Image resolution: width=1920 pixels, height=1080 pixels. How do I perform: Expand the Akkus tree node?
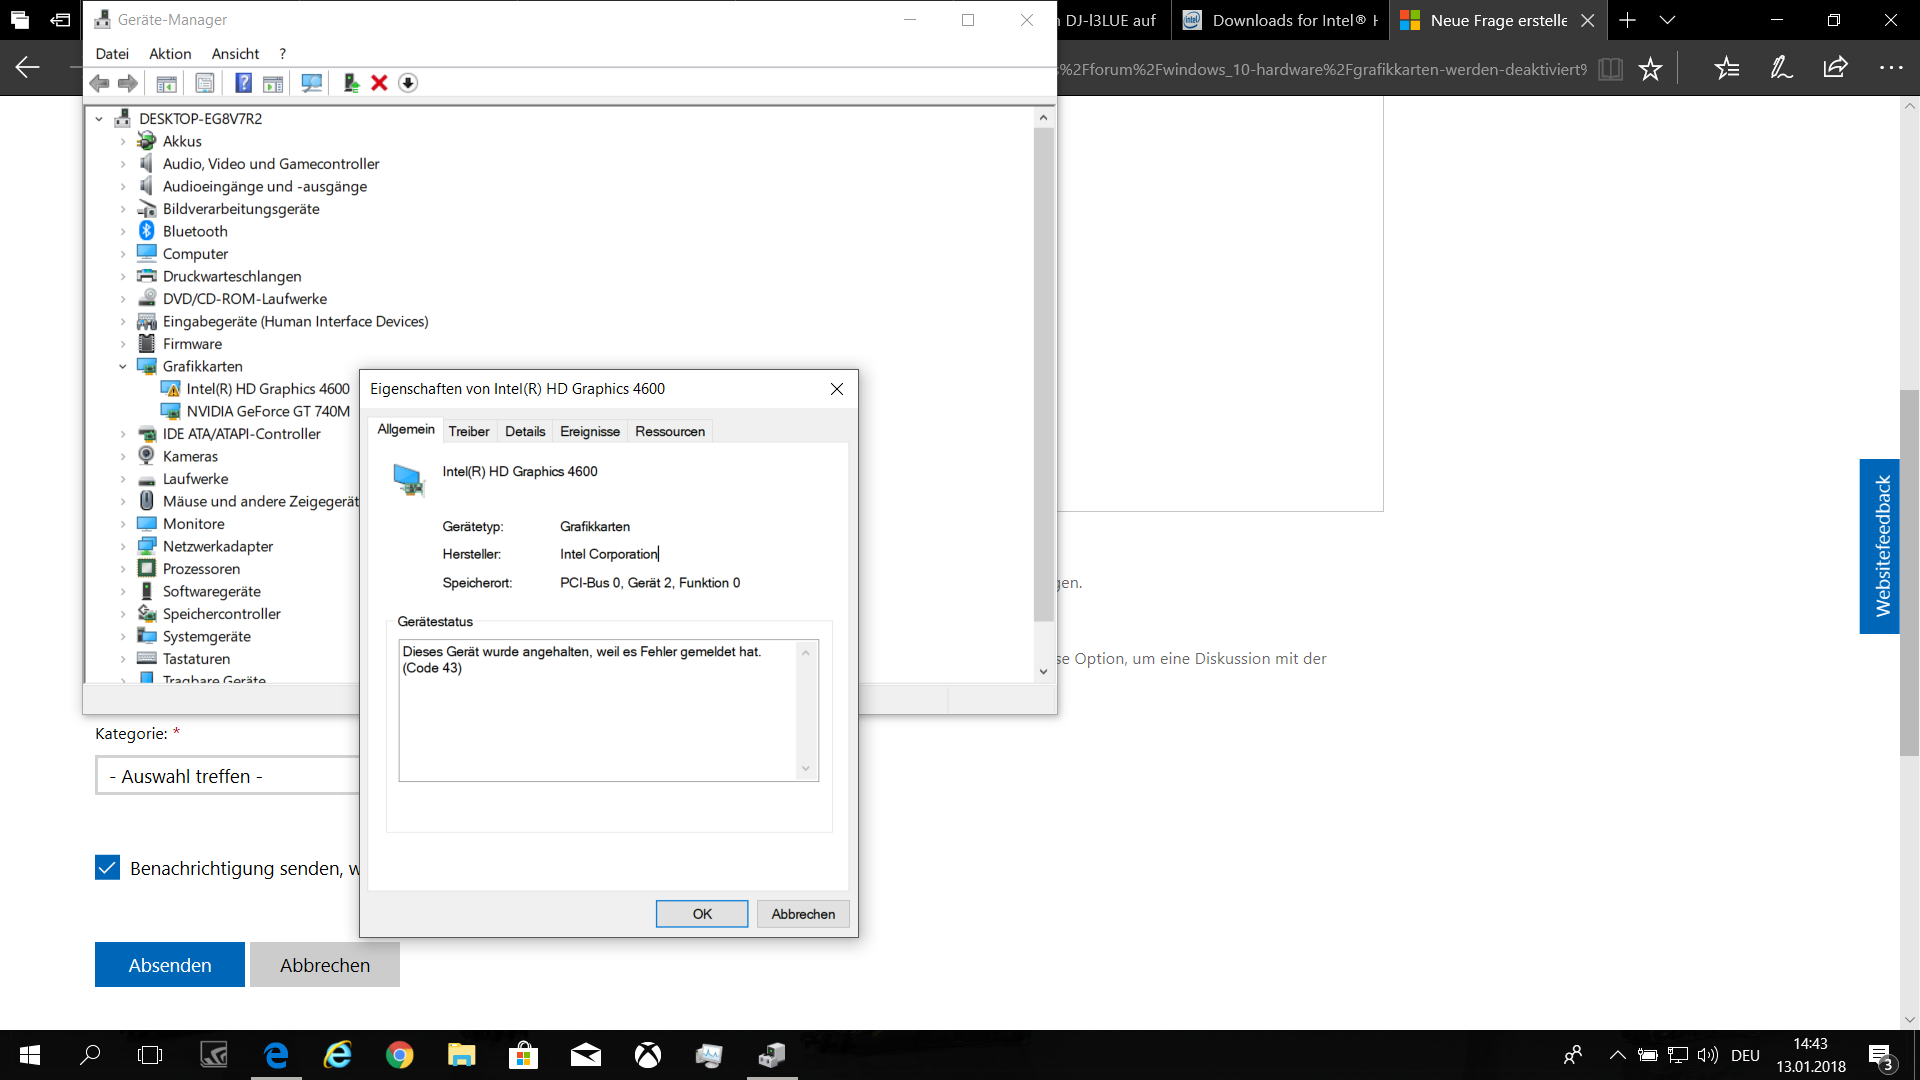click(123, 142)
